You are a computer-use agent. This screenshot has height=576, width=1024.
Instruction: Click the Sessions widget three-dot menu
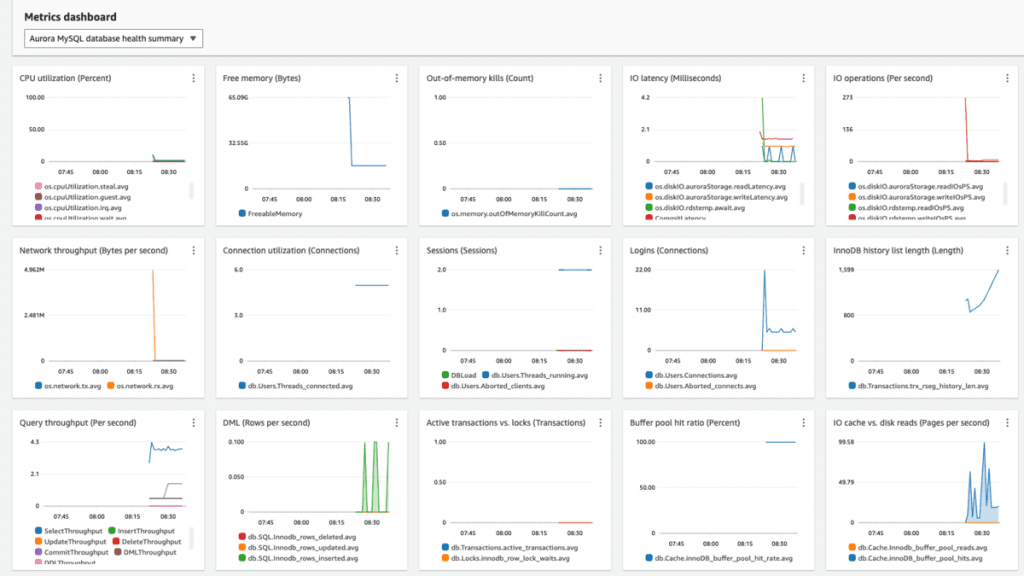[x=601, y=250]
